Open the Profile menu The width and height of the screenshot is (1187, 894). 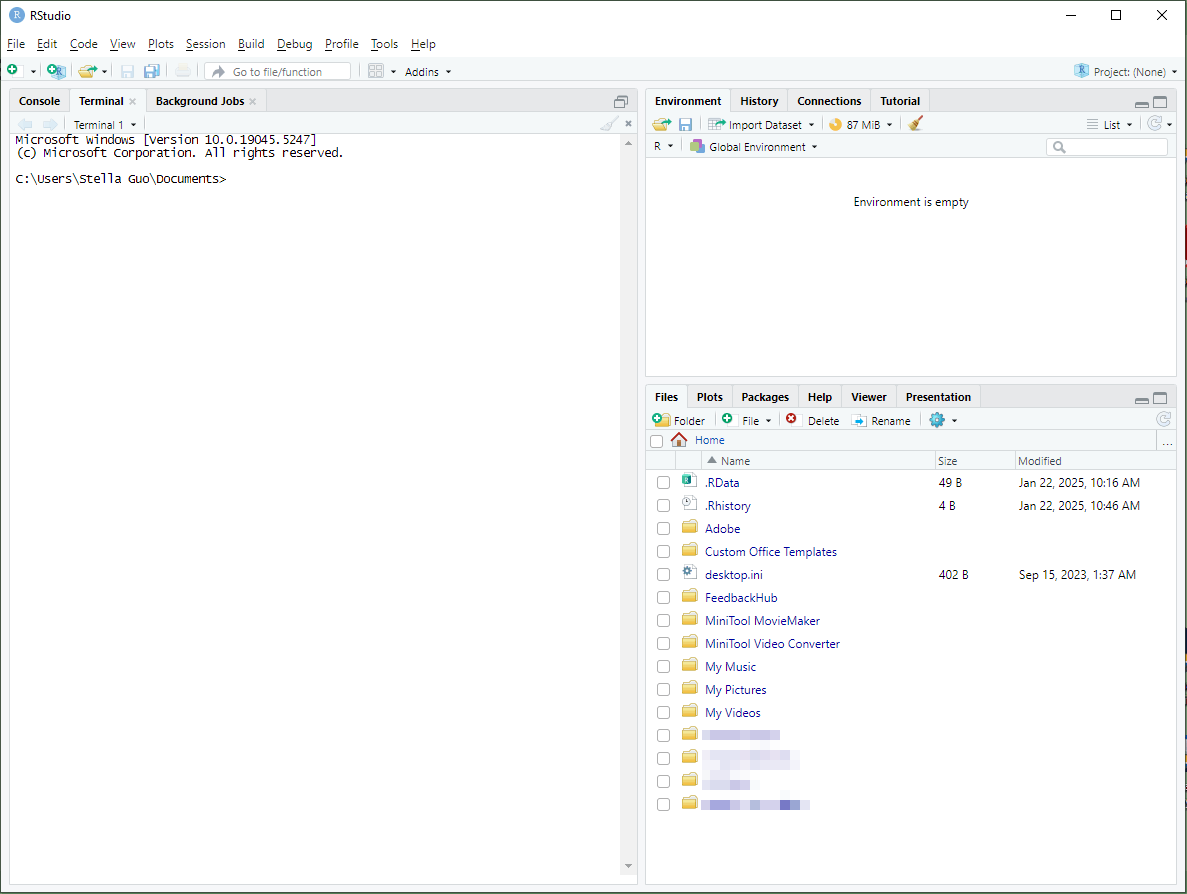(341, 44)
